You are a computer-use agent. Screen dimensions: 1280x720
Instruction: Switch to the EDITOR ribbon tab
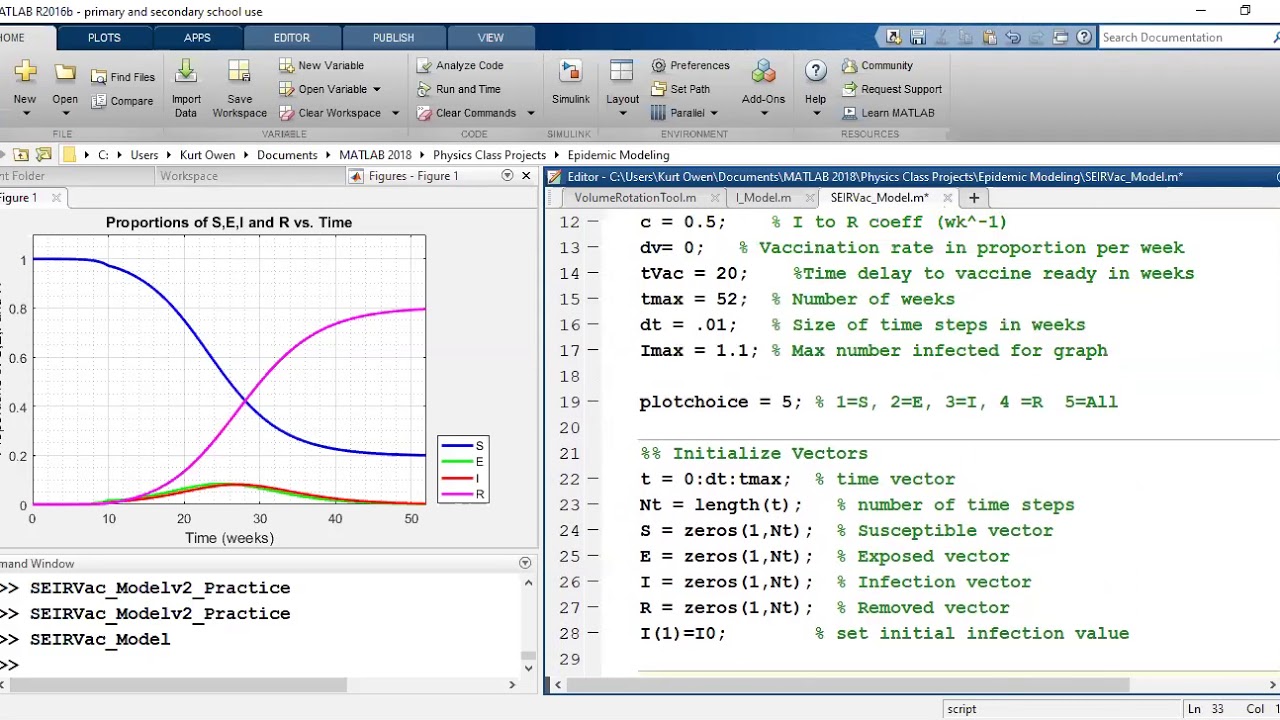[x=292, y=37]
